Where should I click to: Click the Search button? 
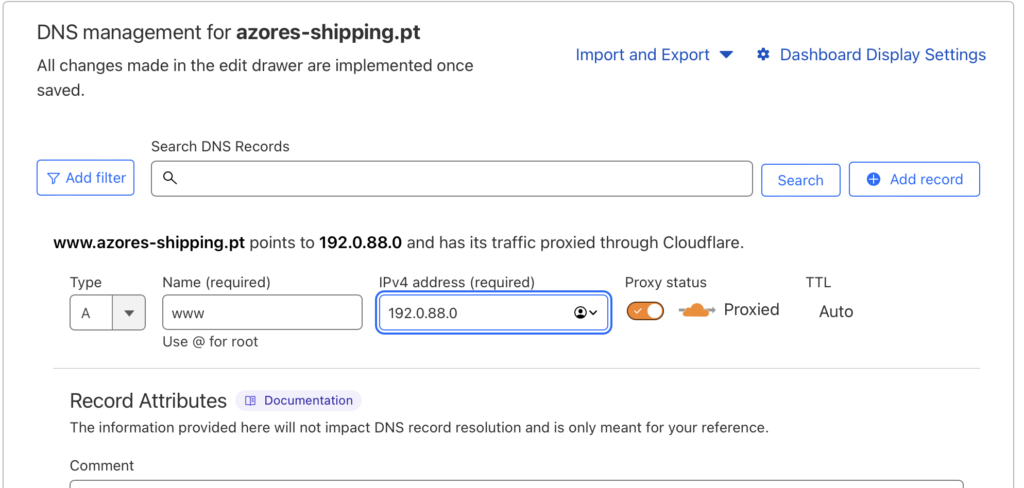tap(800, 180)
